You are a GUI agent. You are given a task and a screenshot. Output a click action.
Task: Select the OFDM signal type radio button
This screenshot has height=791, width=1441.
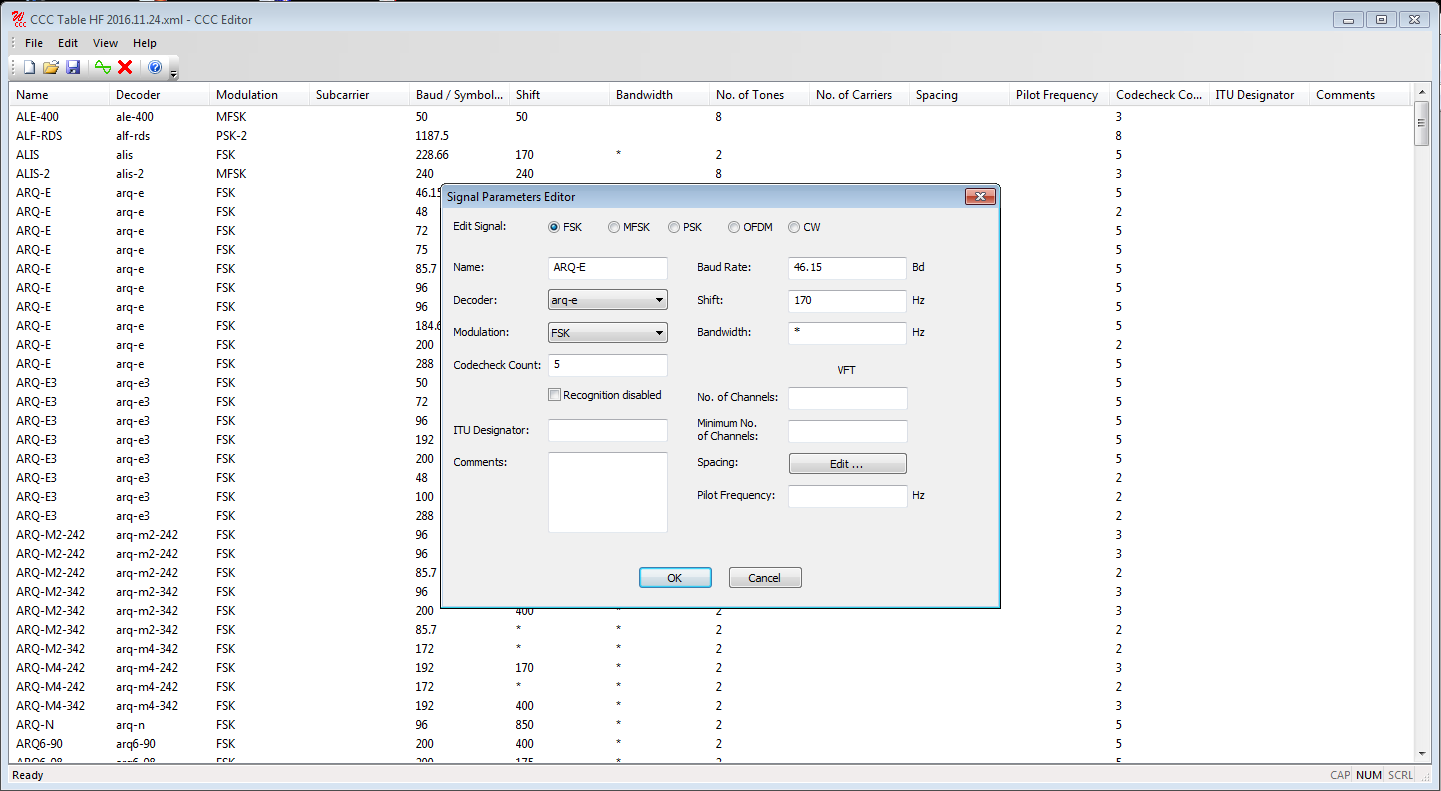[734, 227]
